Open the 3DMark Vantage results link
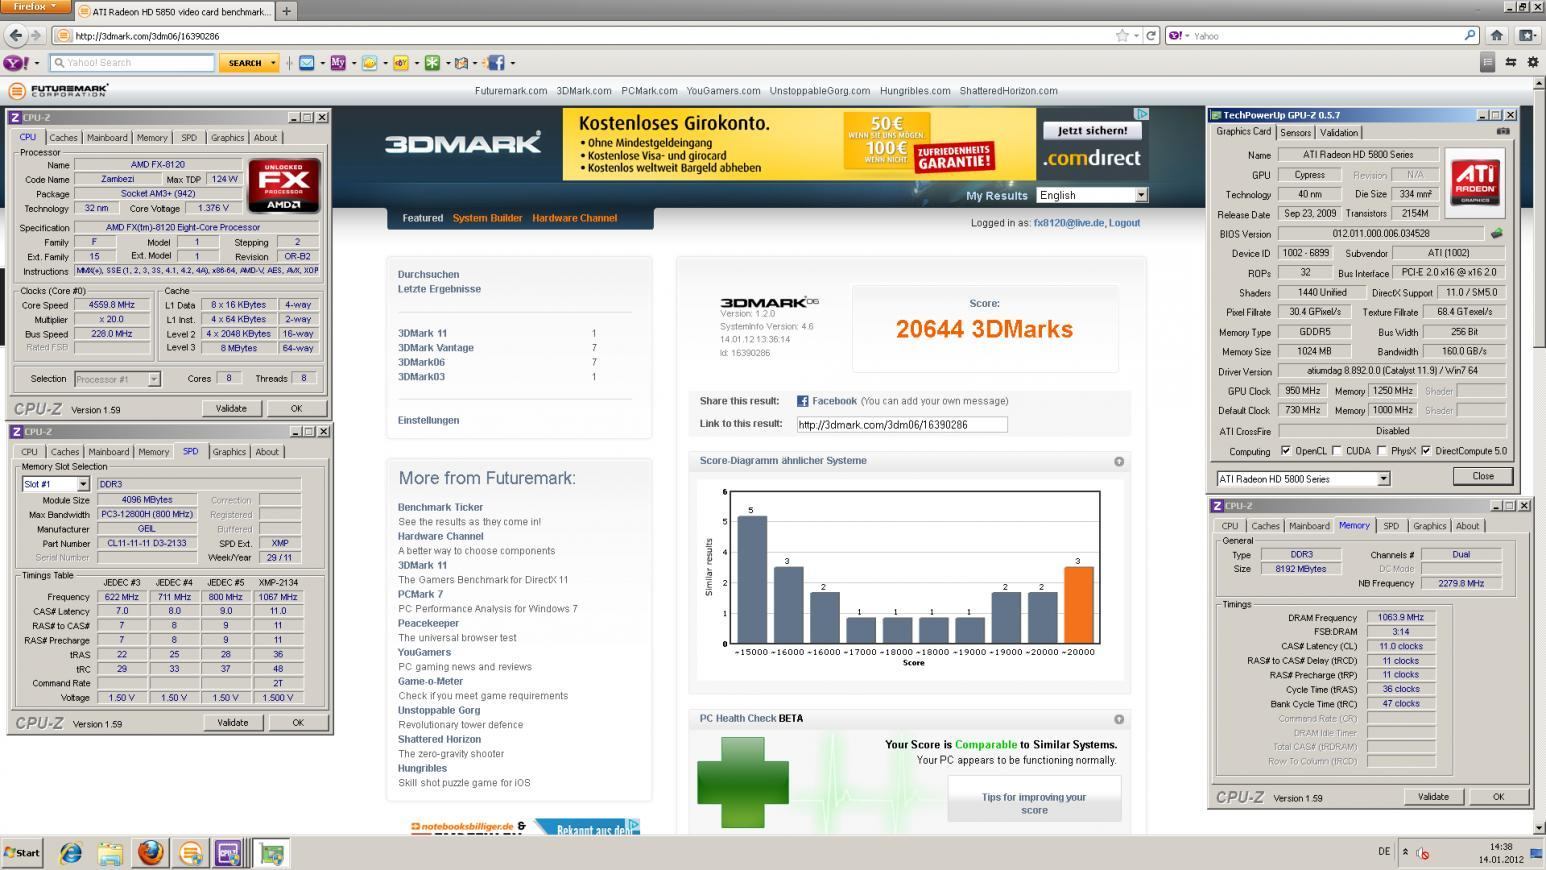Viewport: 1546px width, 870px height. 436,348
